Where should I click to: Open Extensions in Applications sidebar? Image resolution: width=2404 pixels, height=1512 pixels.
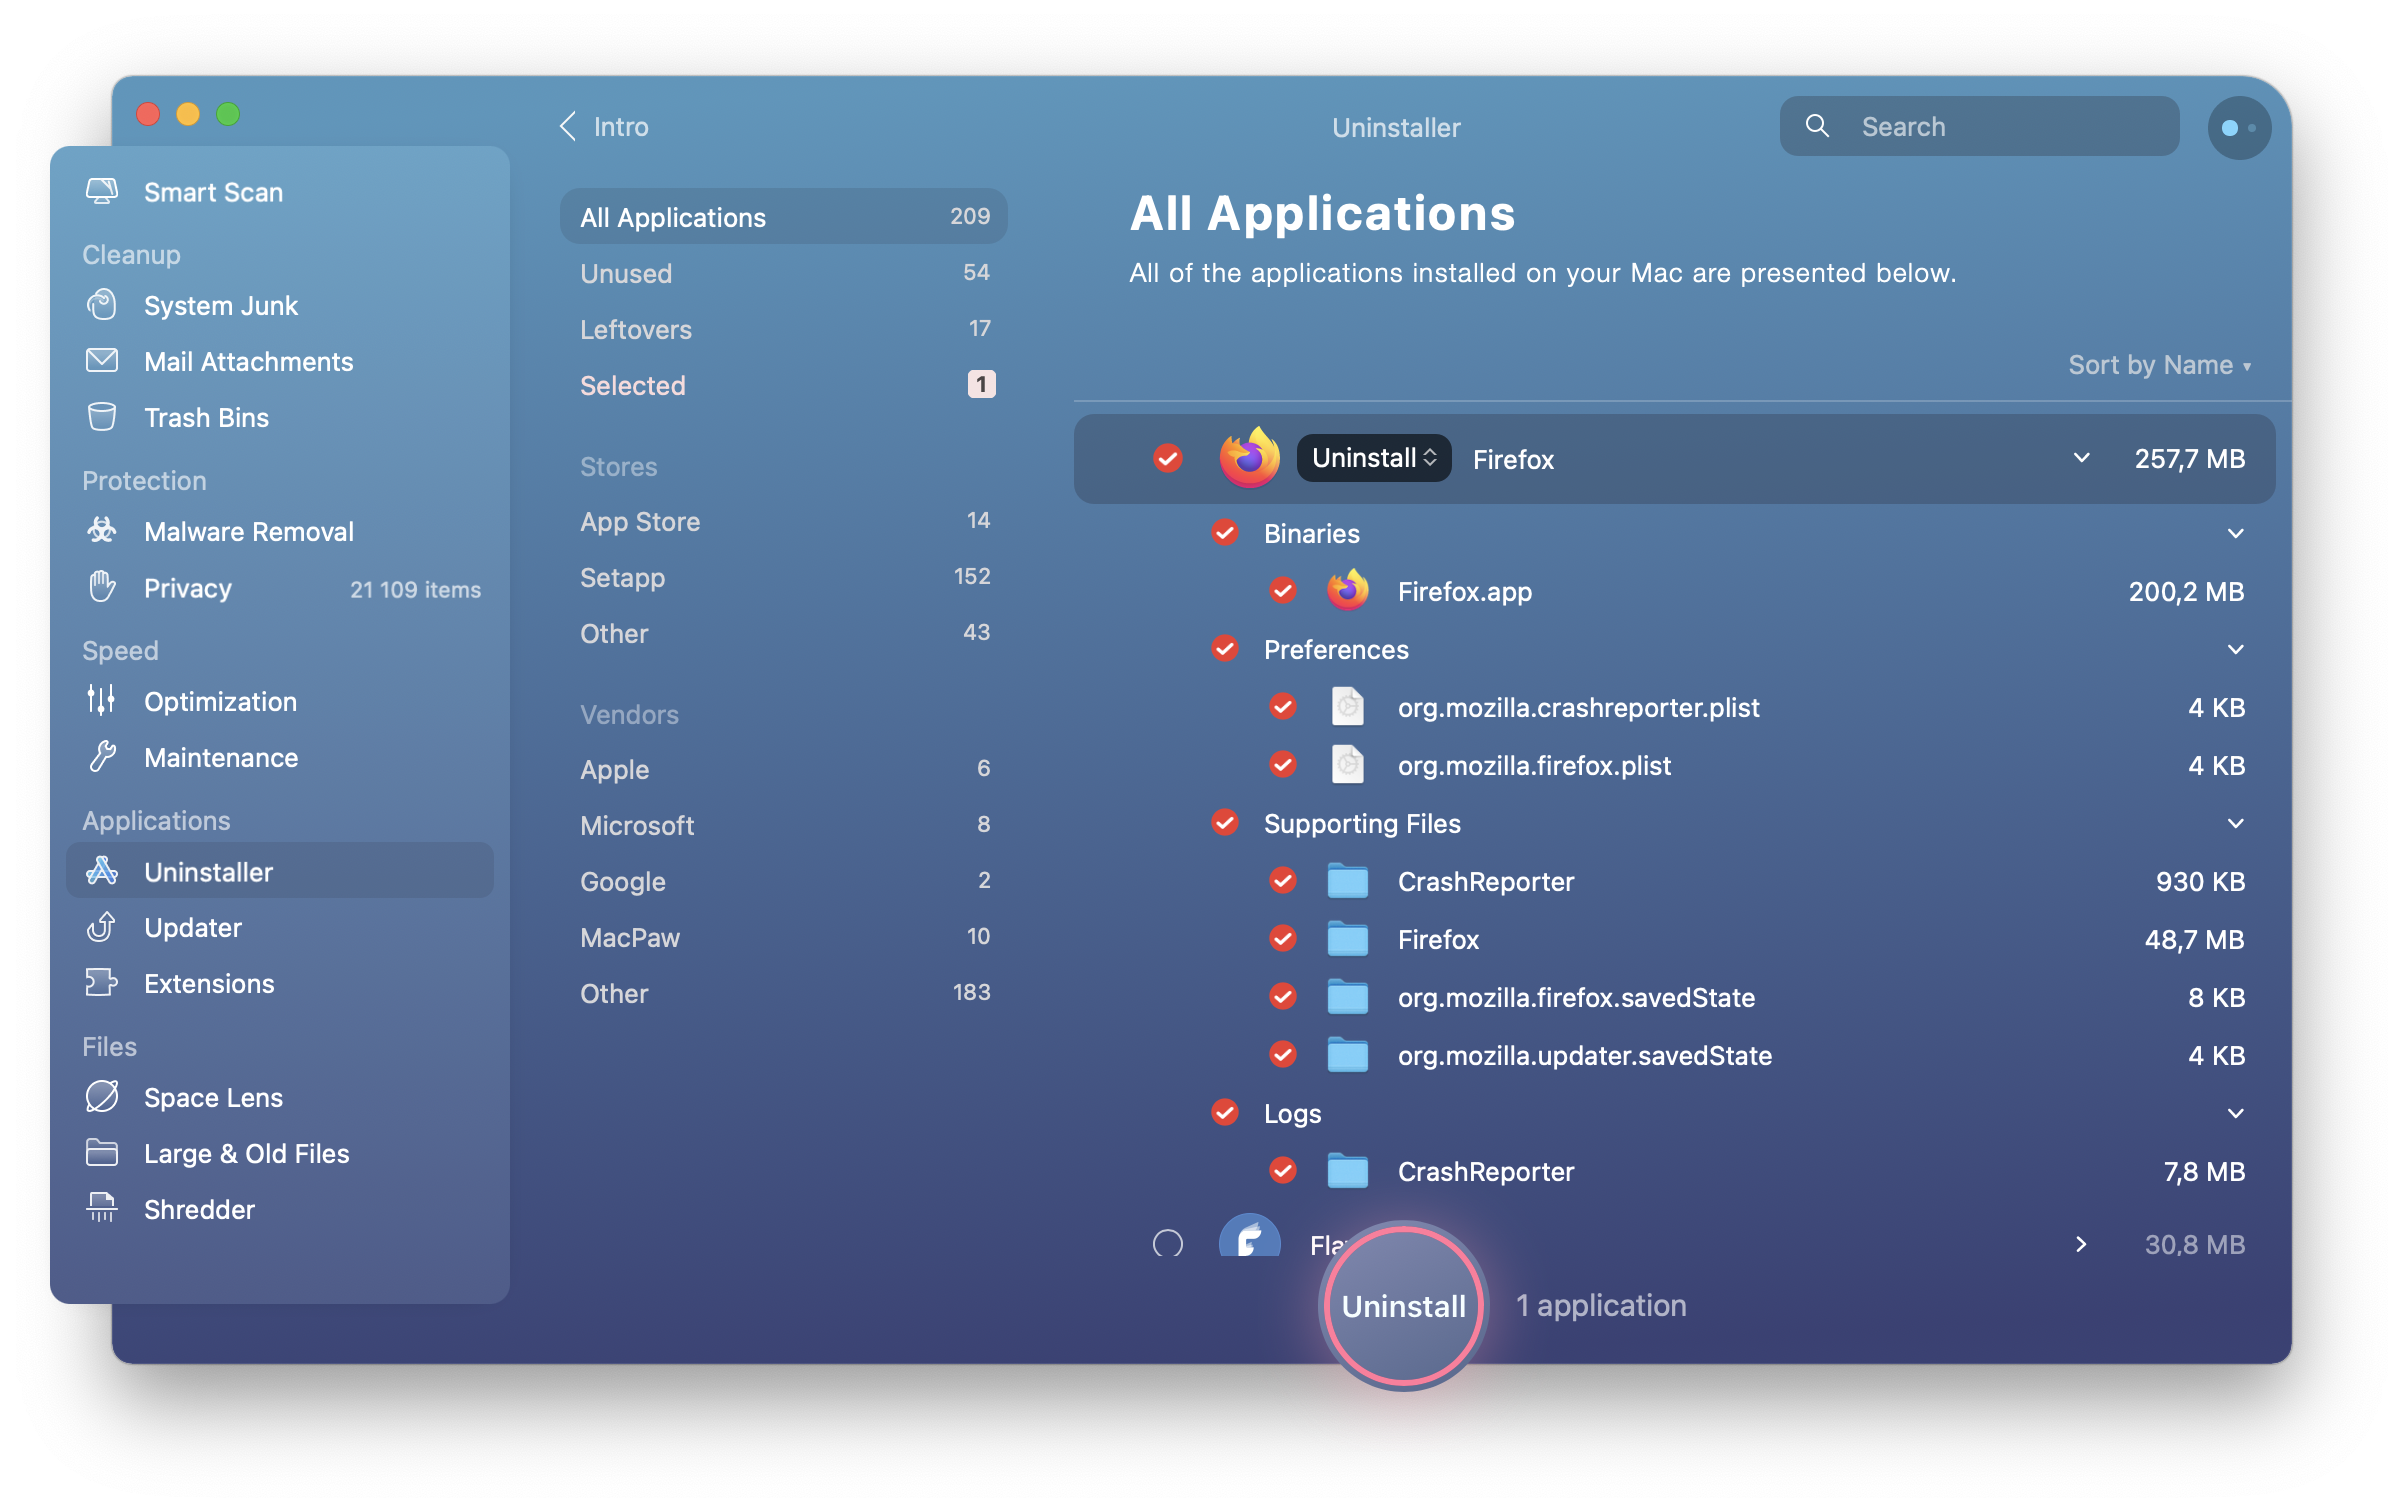(207, 981)
